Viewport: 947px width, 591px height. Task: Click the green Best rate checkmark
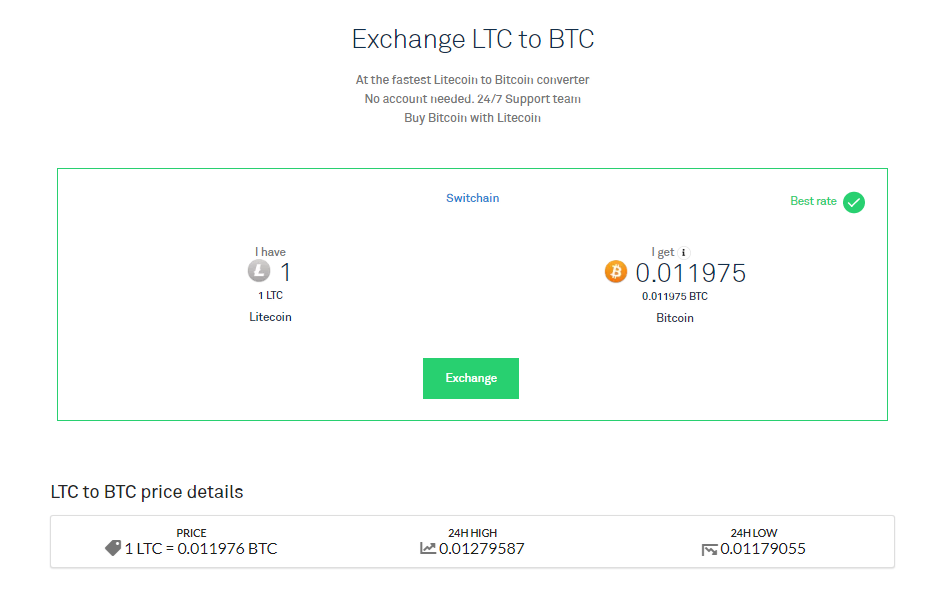[x=853, y=202]
